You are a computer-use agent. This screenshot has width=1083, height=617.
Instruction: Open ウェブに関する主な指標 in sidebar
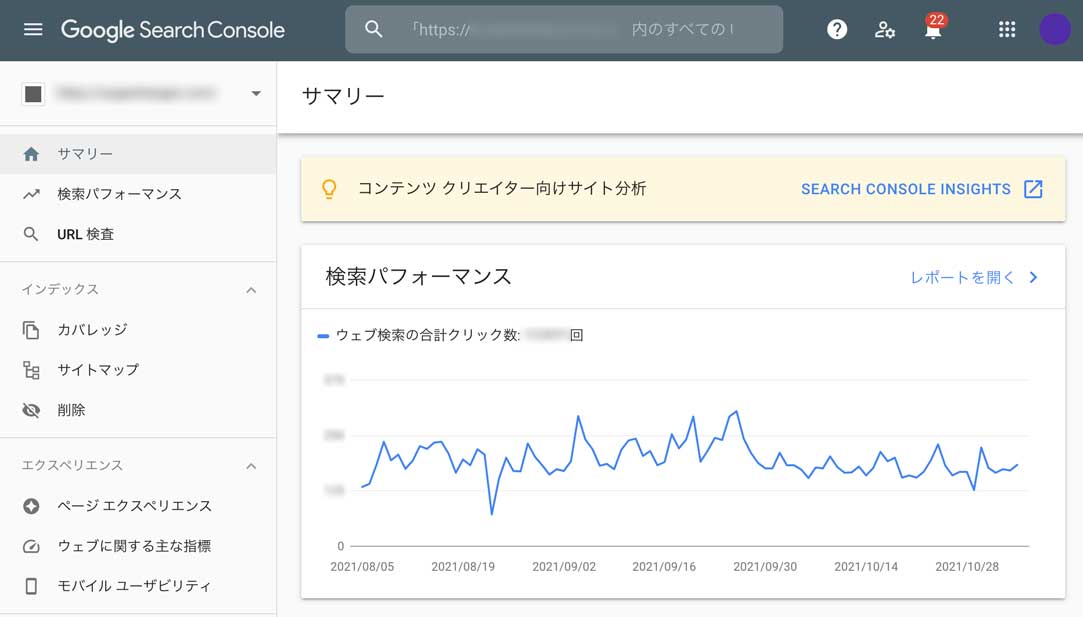(138, 546)
